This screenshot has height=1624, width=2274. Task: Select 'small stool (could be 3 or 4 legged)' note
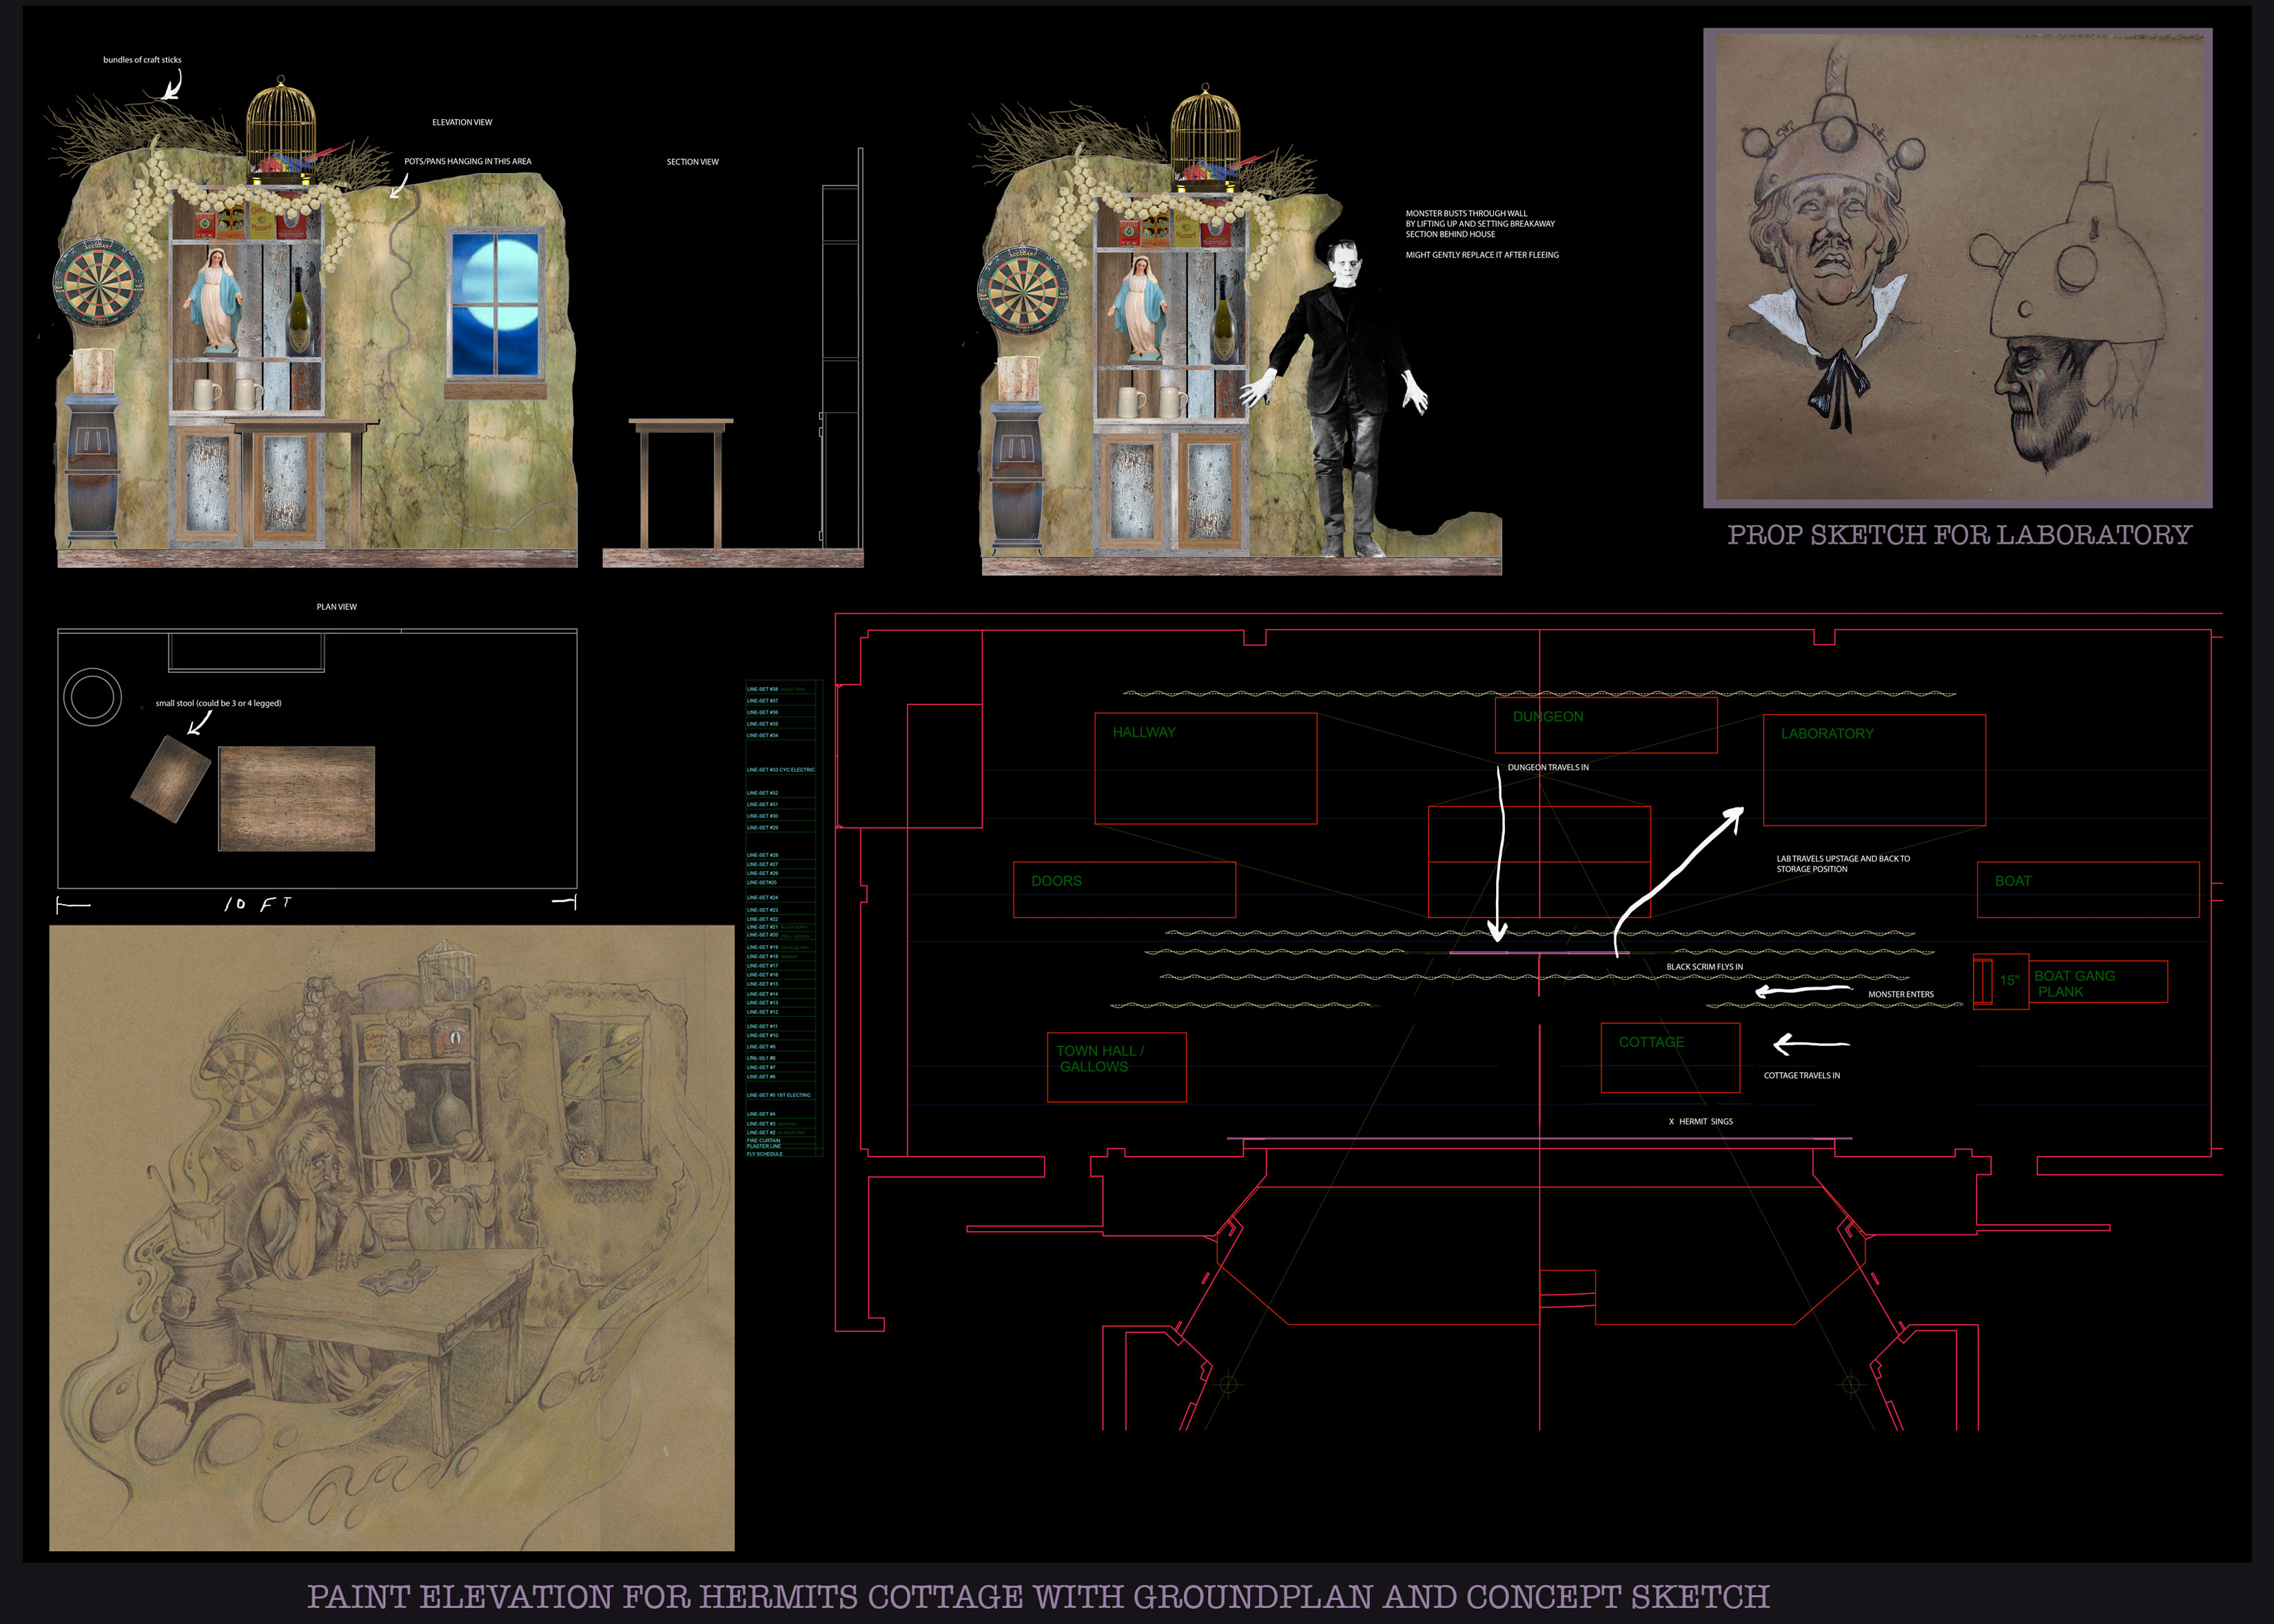(219, 703)
